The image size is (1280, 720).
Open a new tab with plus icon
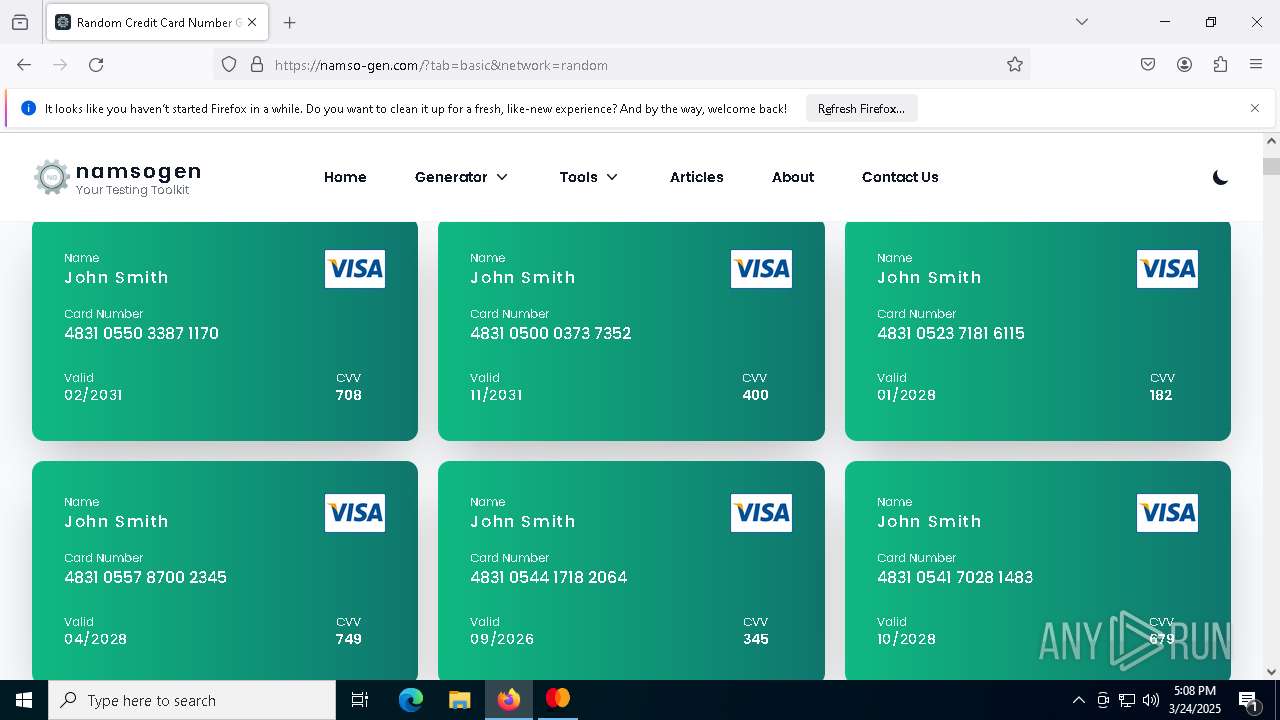tap(290, 22)
